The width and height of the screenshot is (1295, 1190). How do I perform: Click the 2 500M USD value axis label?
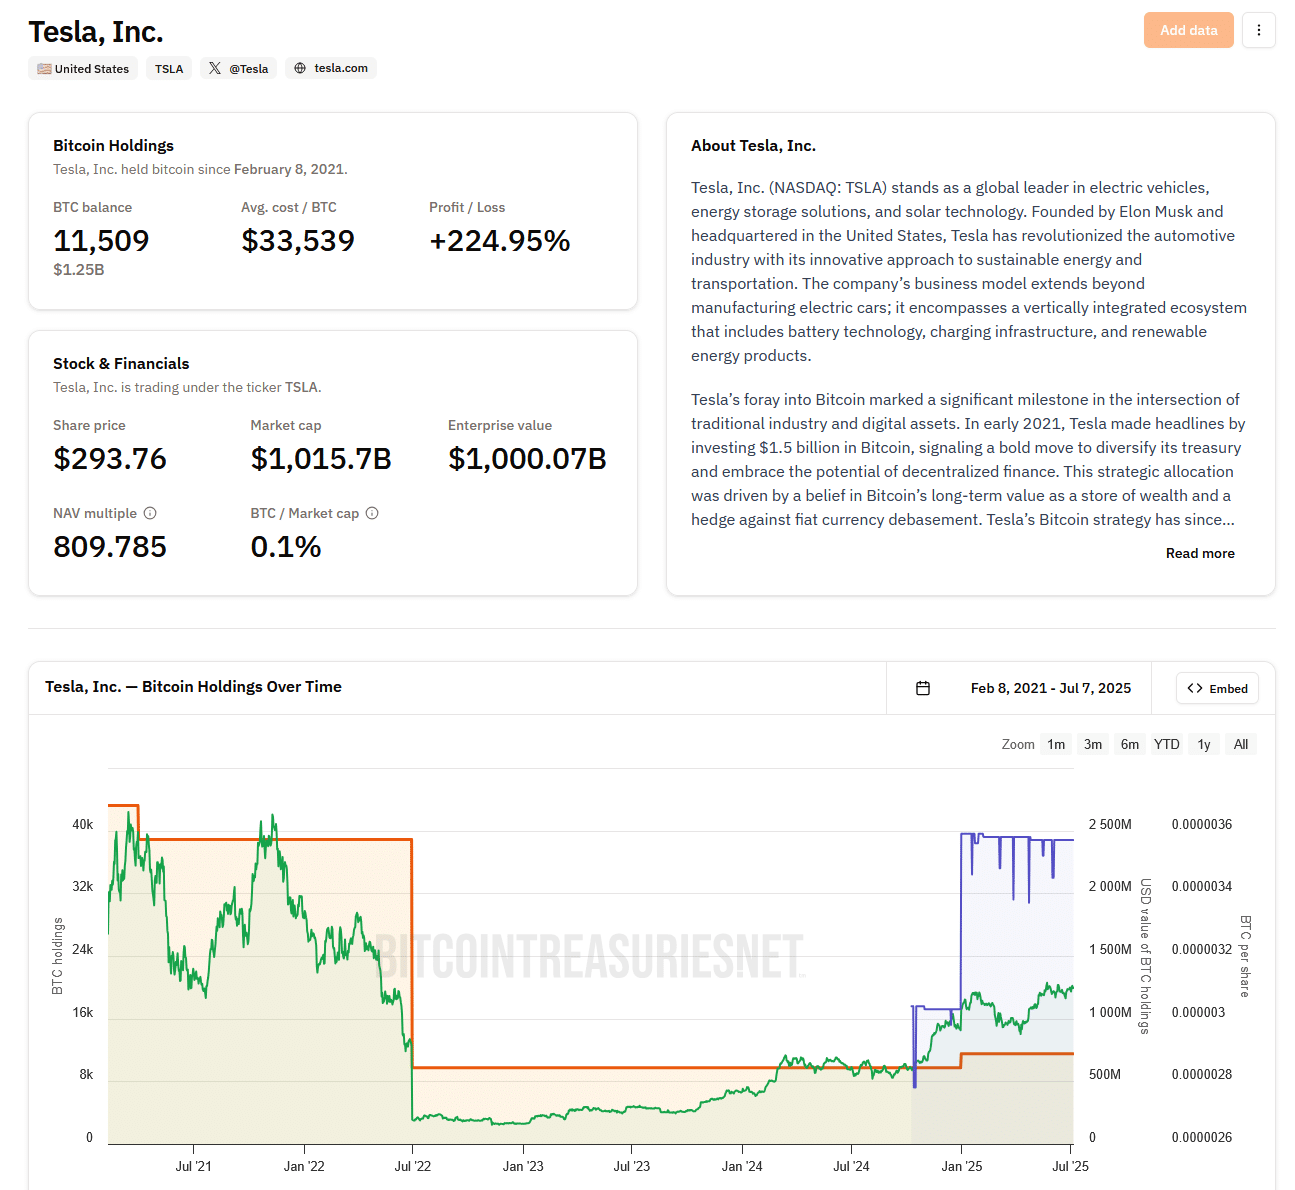[x=1110, y=825]
